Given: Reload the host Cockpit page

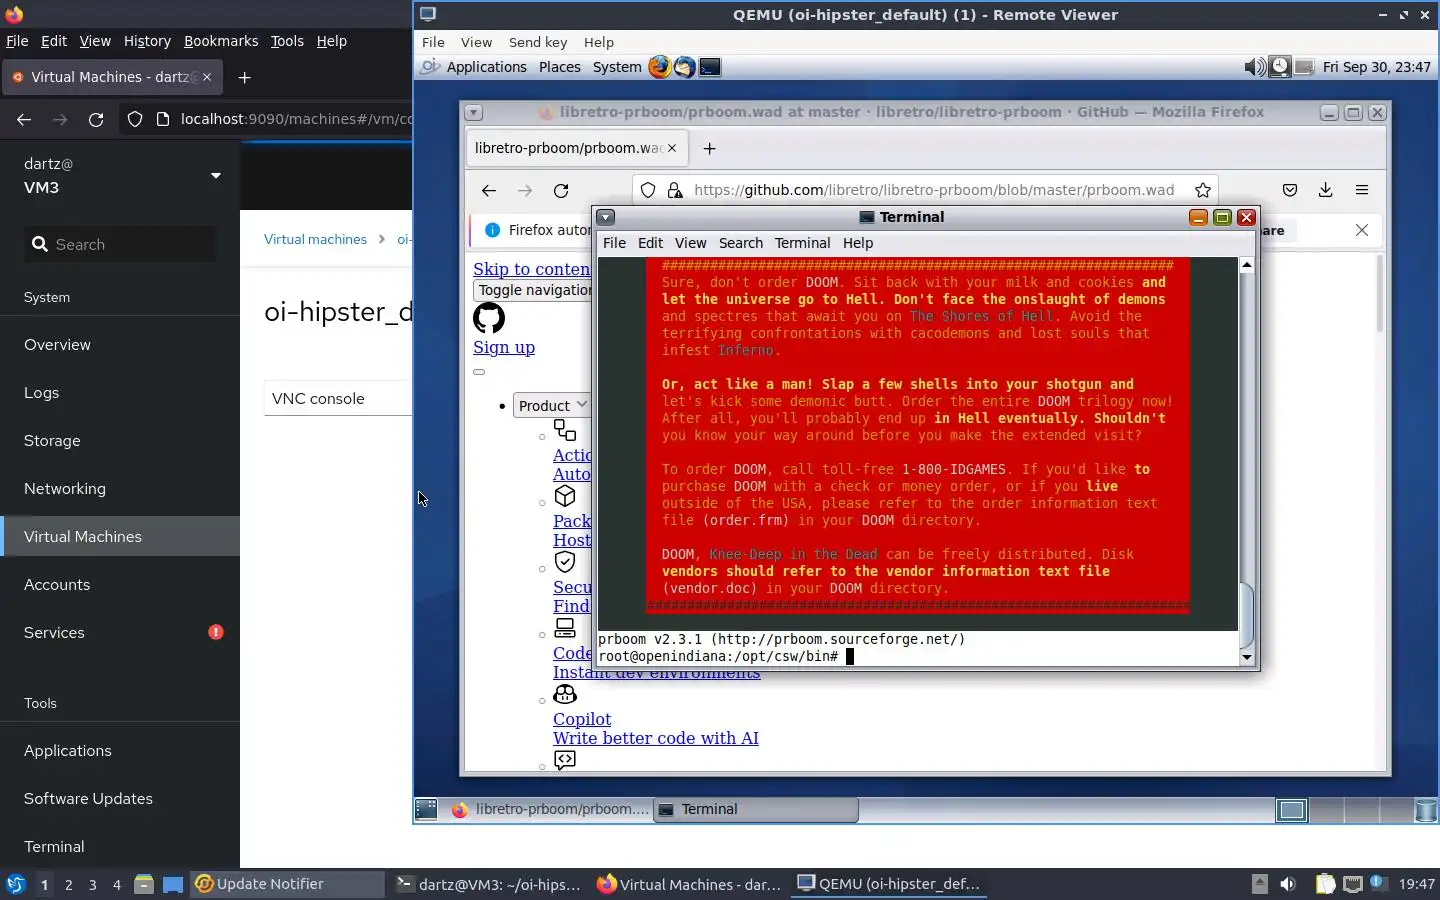Looking at the screenshot, I should [96, 119].
